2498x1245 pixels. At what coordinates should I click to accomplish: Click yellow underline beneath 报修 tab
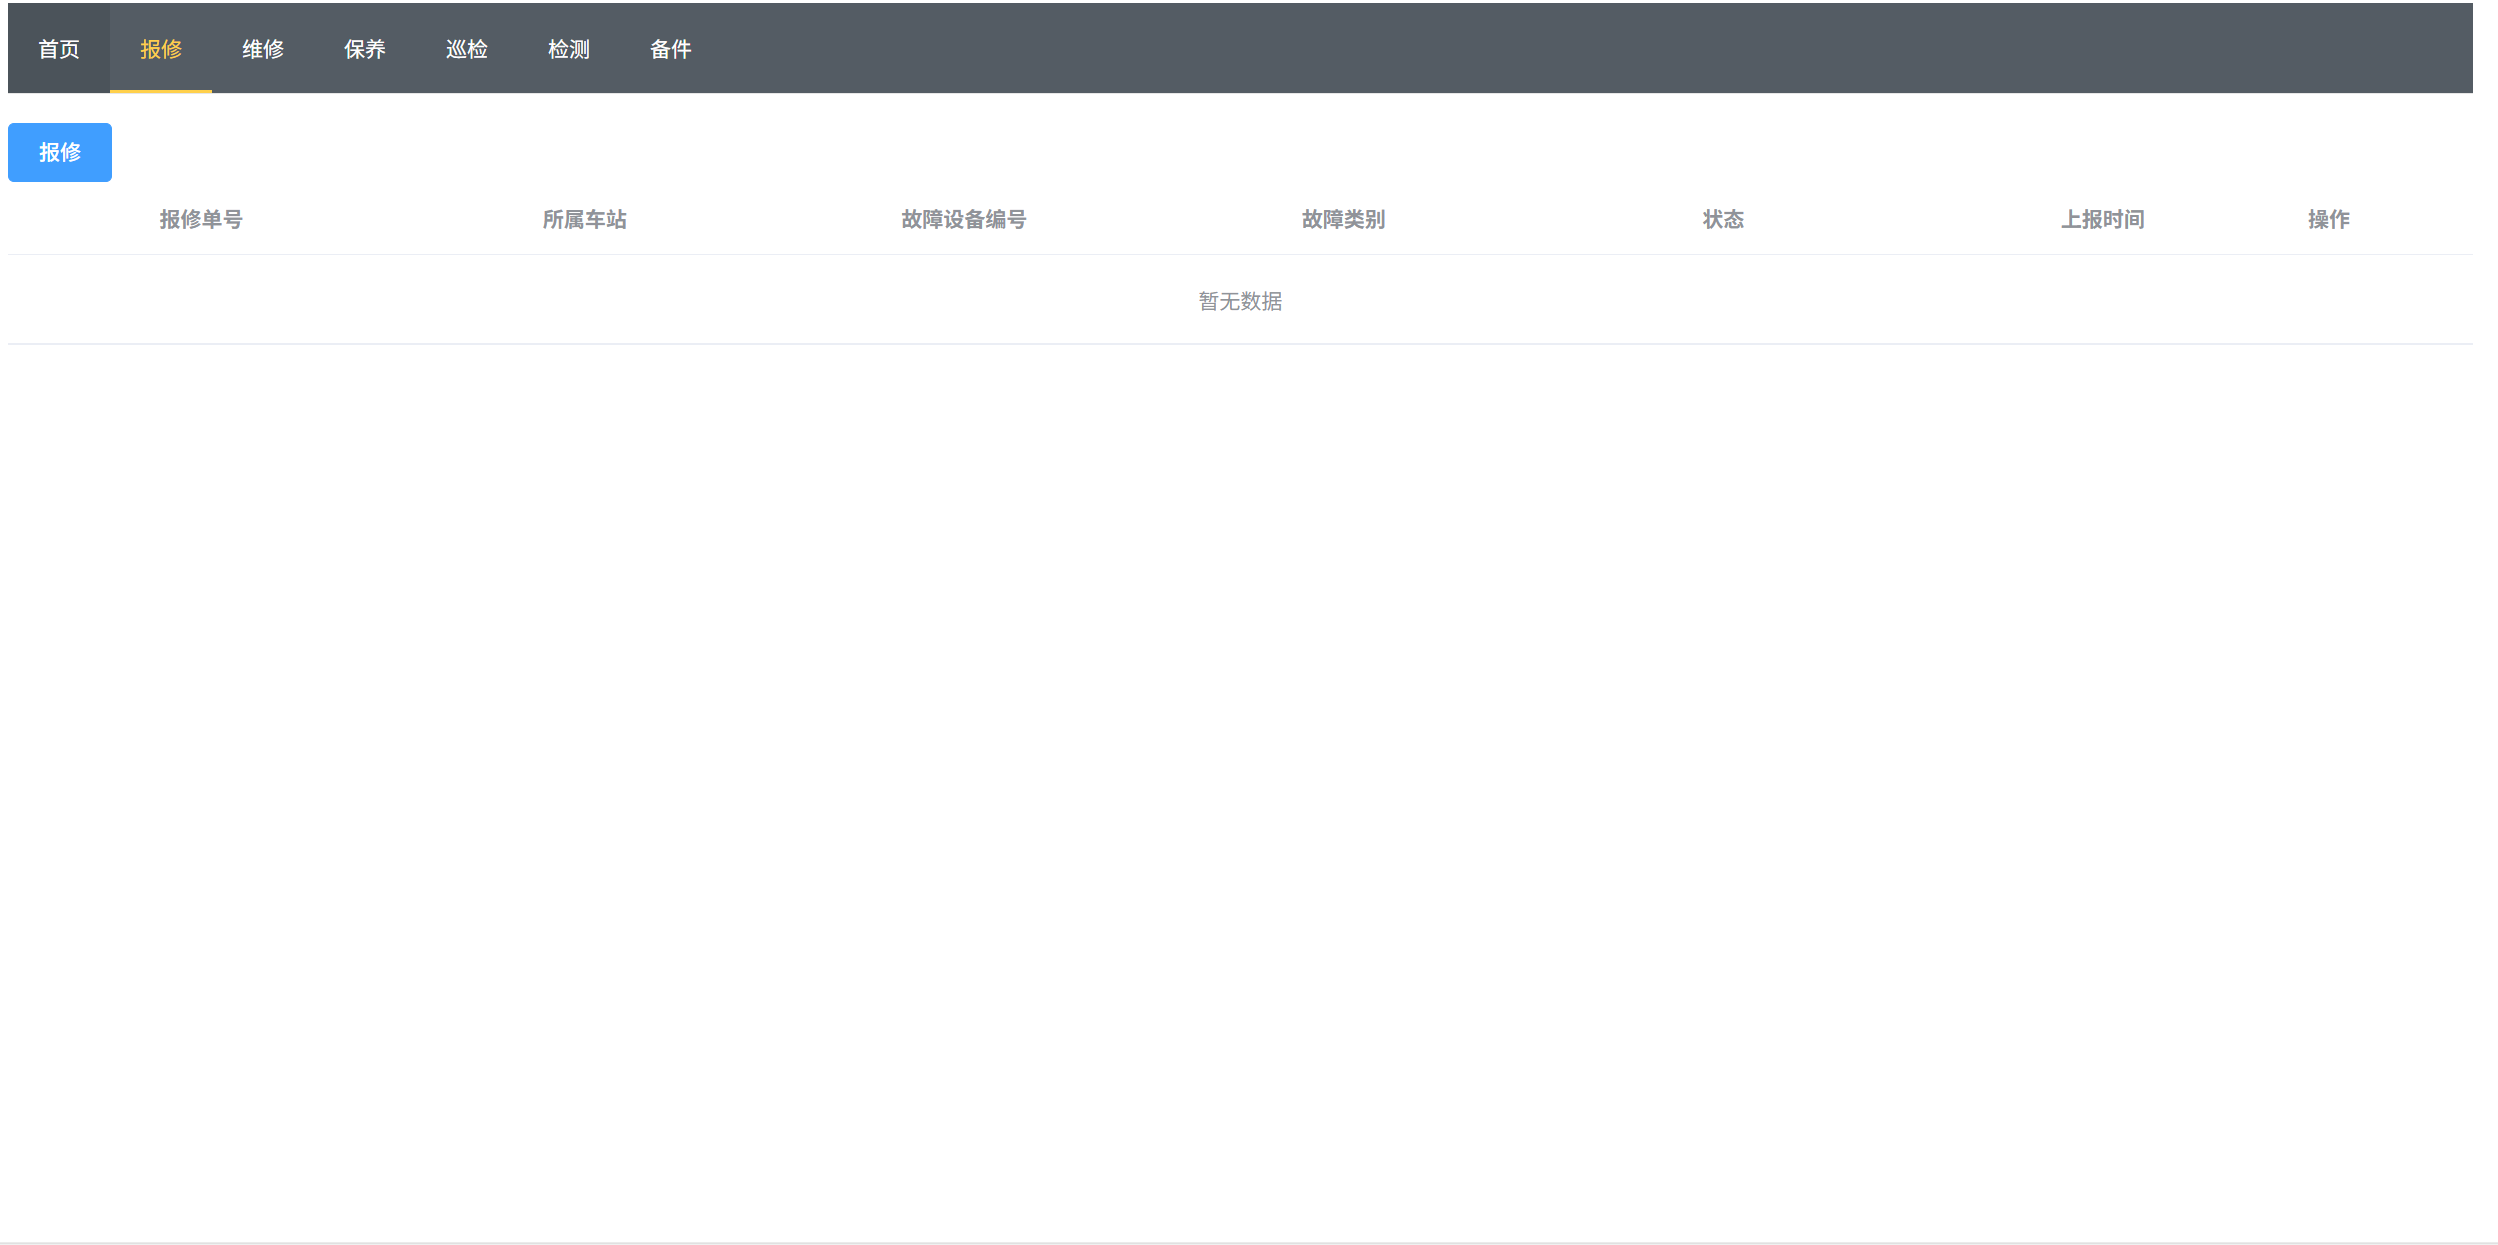(x=161, y=91)
